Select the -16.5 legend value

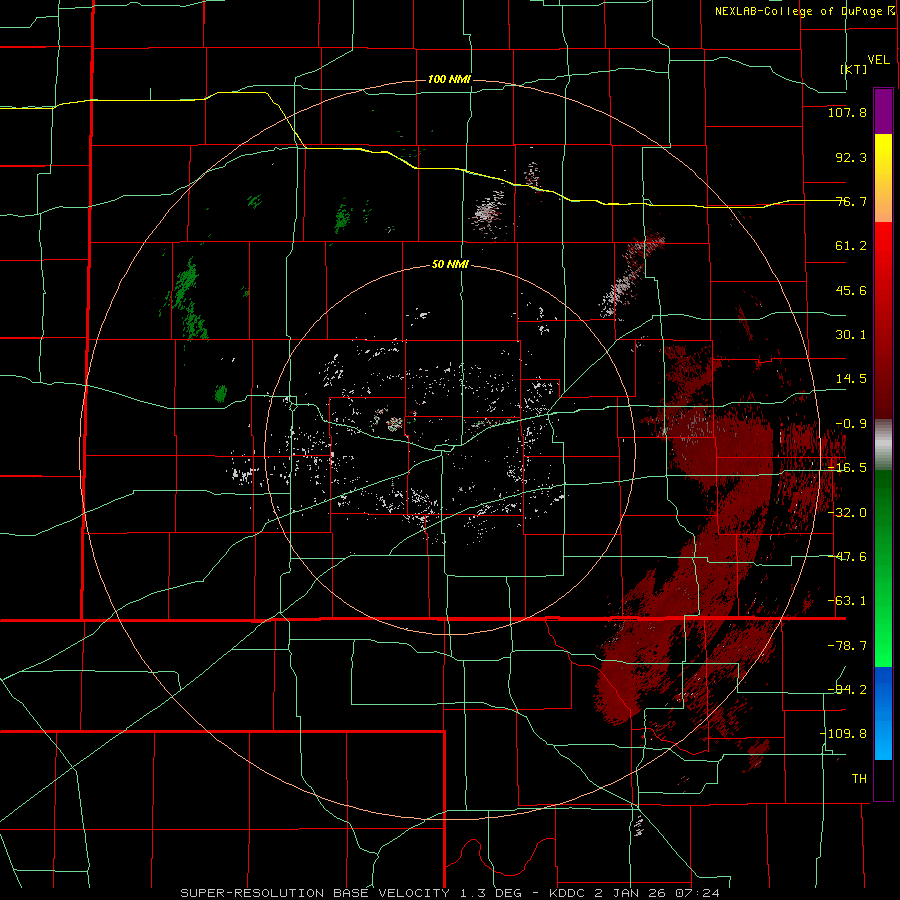[x=847, y=468]
